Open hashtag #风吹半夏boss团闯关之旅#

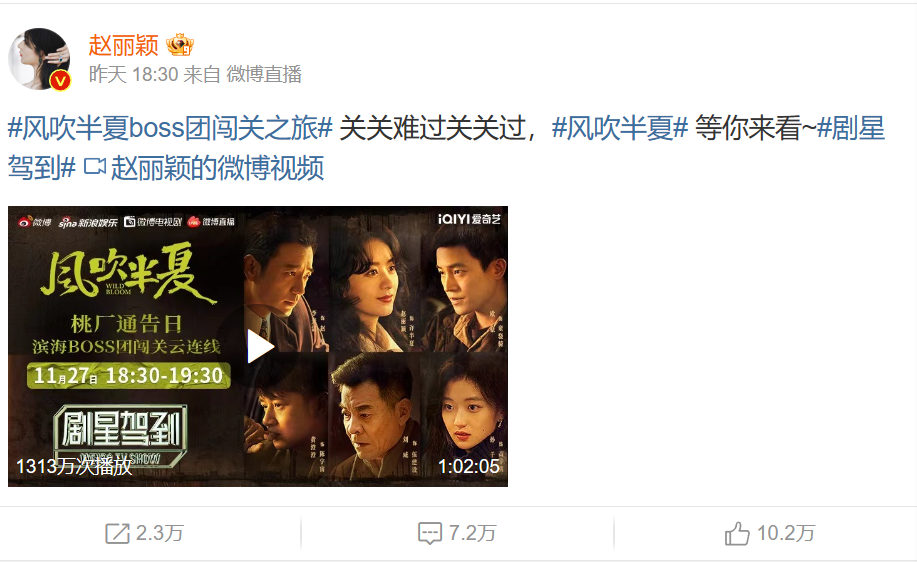(170, 128)
